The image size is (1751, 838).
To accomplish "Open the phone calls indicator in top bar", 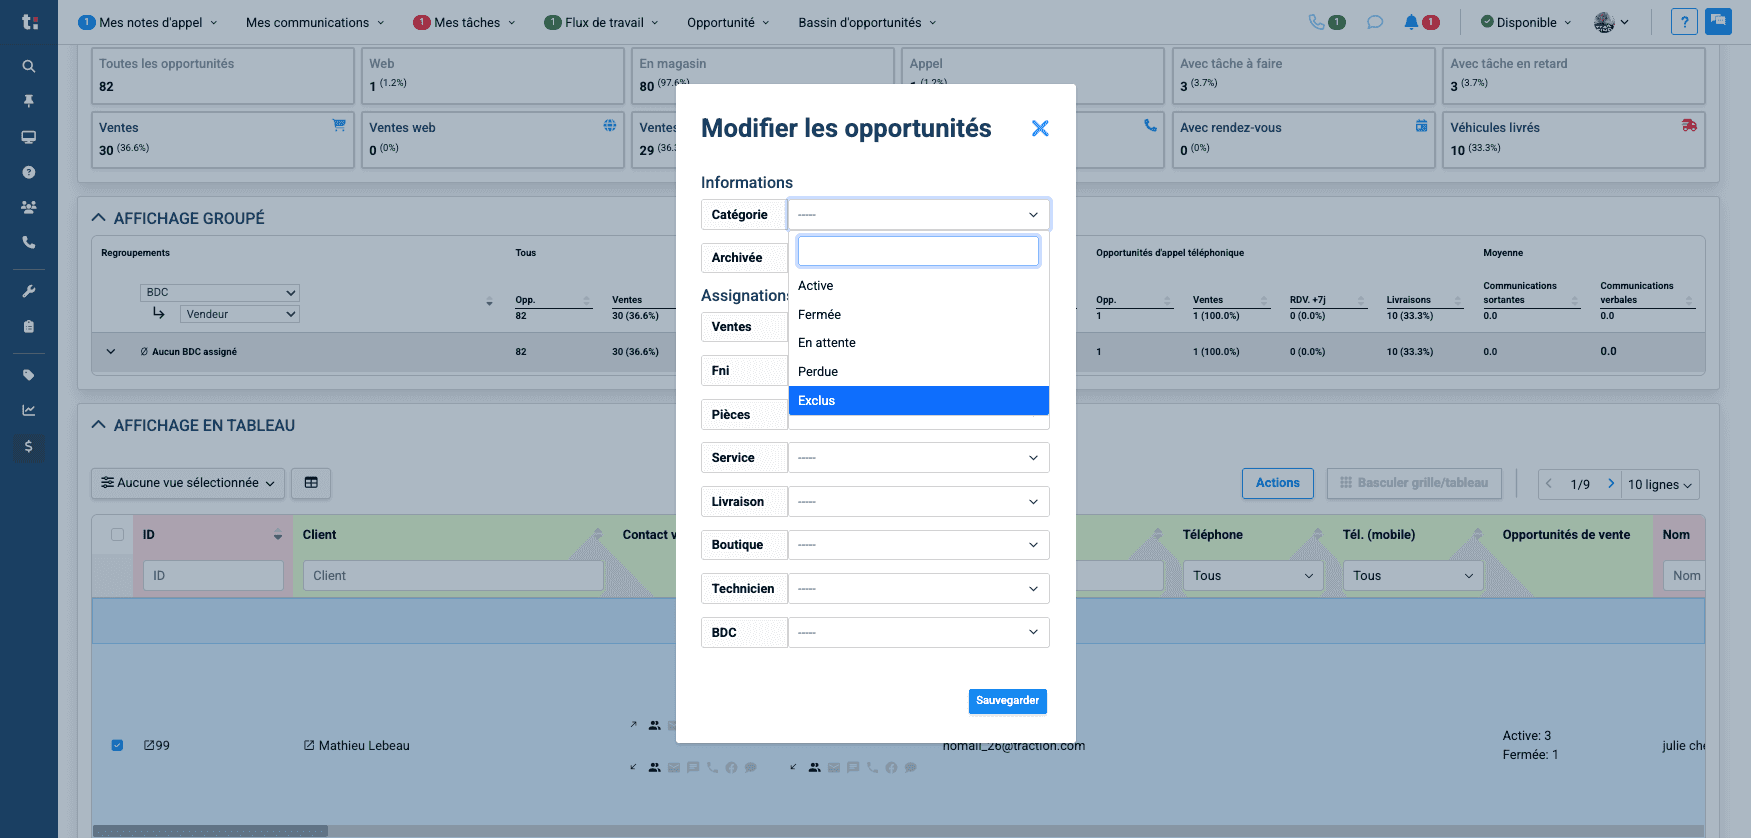I will [x=1327, y=22].
